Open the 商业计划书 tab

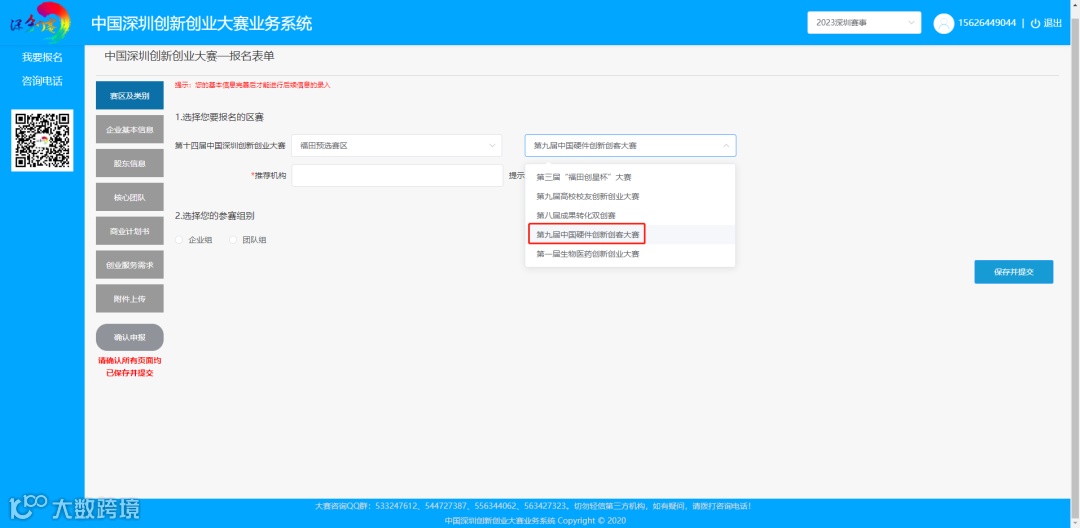pos(129,231)
